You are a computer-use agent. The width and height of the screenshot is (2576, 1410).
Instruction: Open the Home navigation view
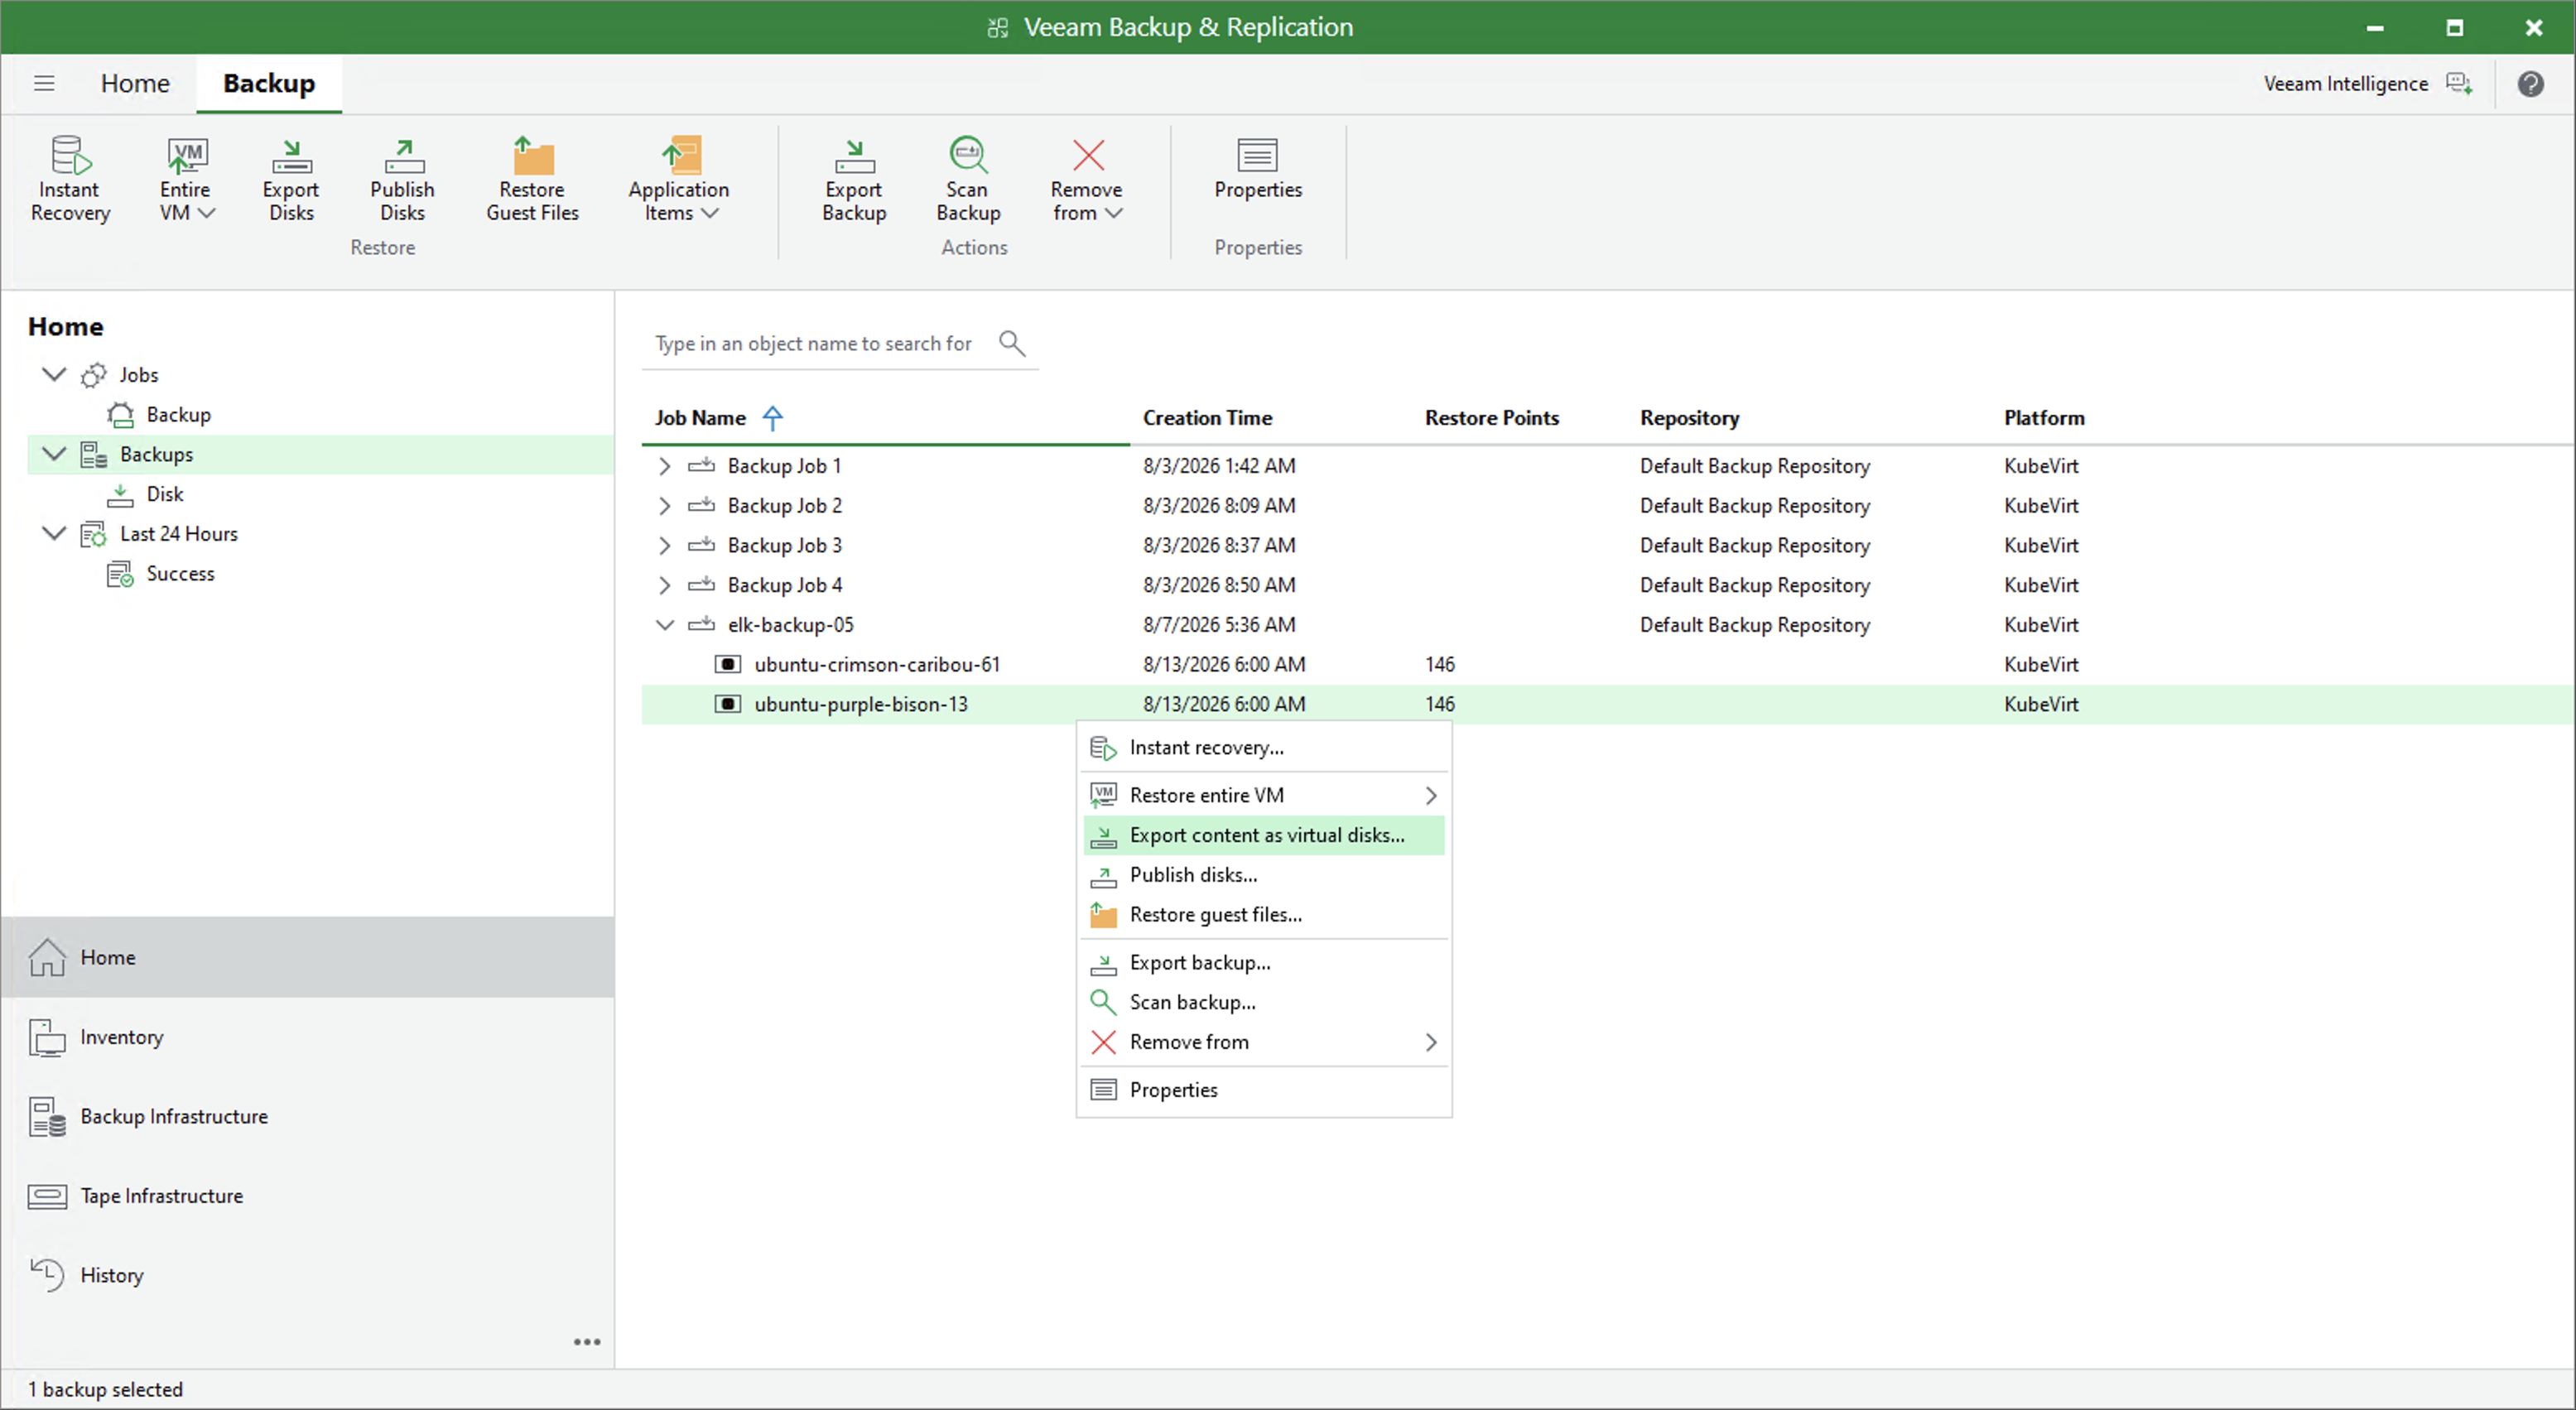click(x=308, y=957)
